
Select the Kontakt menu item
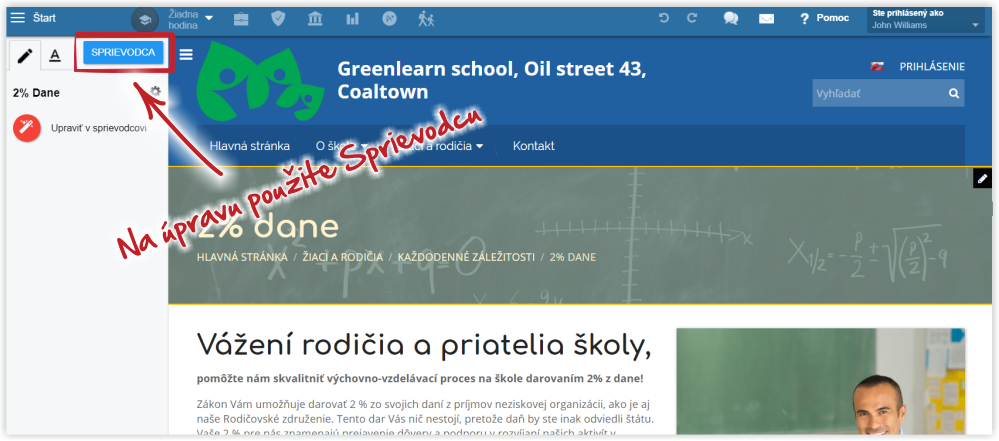[533, 146]
